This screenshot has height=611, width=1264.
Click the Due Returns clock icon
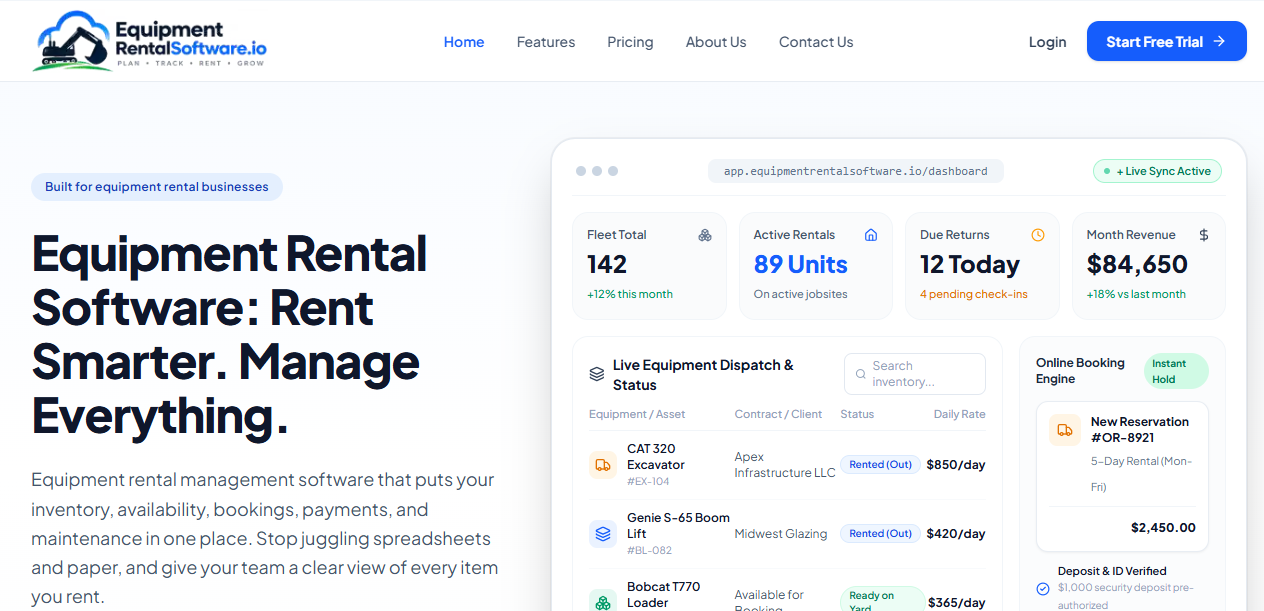(x=1038, y=235)
